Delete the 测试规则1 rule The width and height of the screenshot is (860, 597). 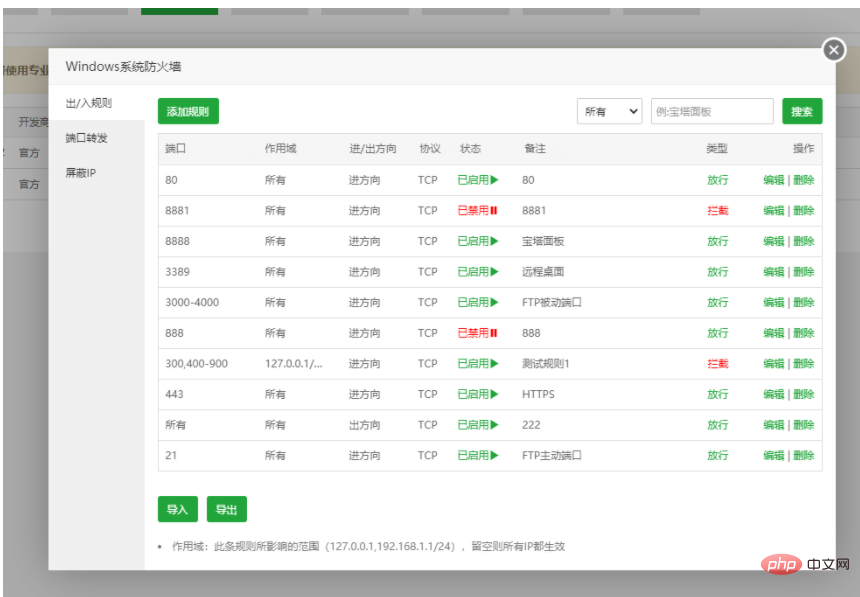(x=804, y=364)
